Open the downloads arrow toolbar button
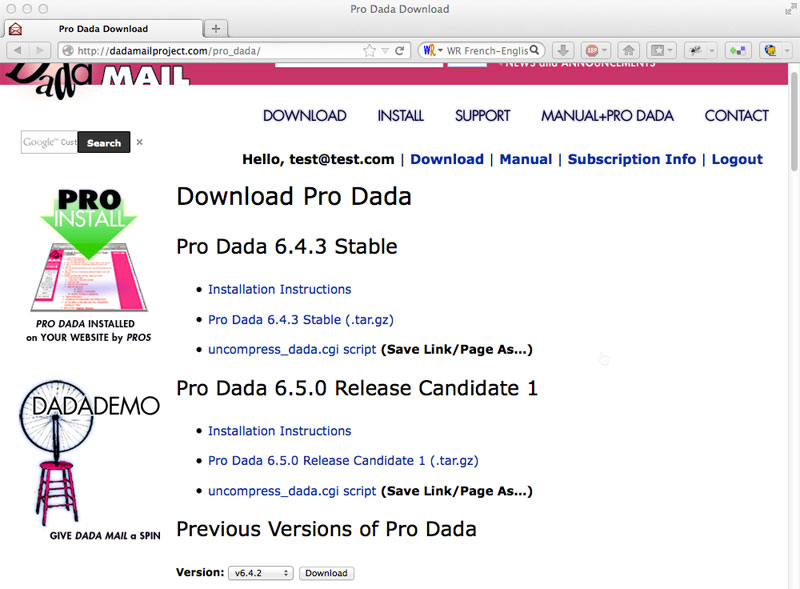800x589 pixels. 563,50
